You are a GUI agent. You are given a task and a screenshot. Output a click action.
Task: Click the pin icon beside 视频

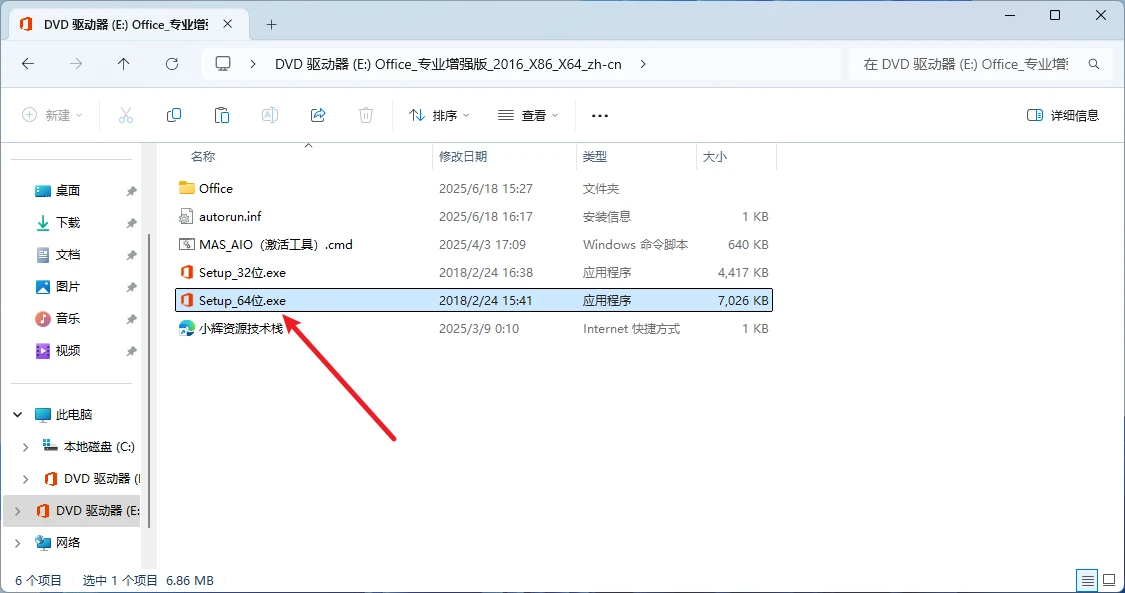click(131, 351)
